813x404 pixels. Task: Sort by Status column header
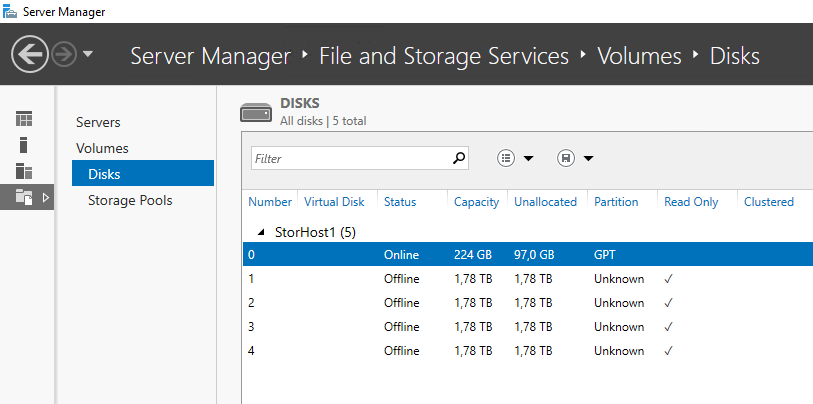click(x=400, y=202)
